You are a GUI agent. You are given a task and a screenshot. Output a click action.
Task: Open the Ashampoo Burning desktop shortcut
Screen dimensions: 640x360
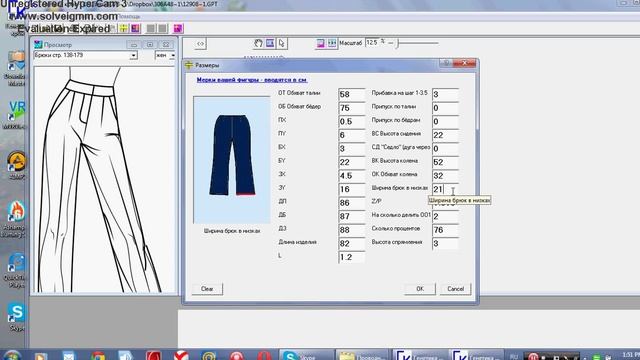click(16, 218)
